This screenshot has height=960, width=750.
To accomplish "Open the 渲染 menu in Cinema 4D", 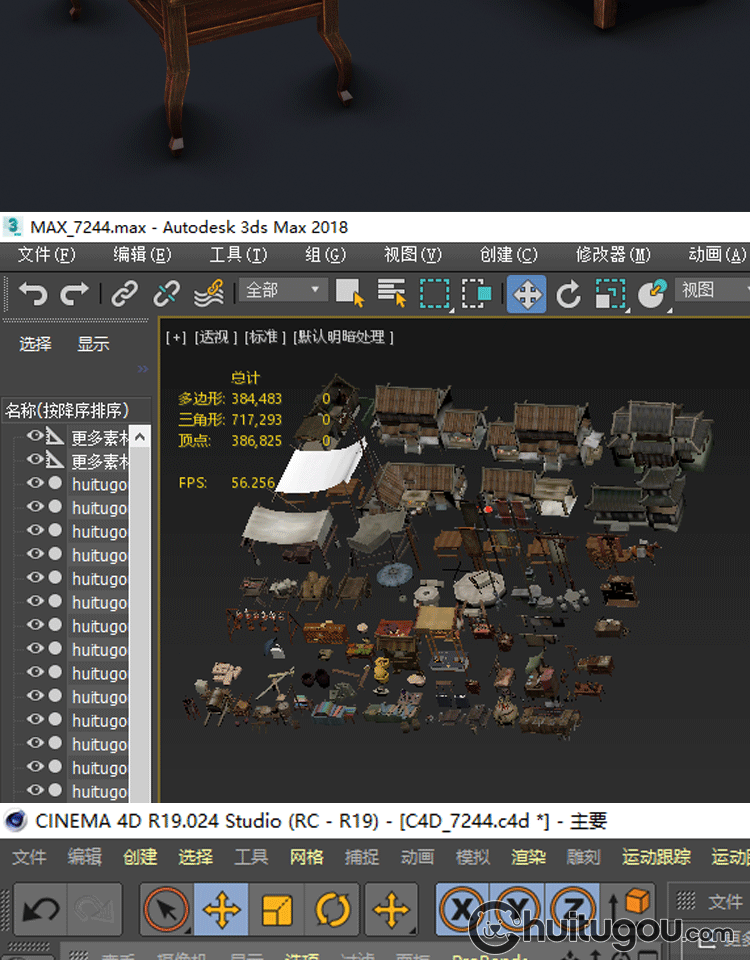I will pos(528,857).
